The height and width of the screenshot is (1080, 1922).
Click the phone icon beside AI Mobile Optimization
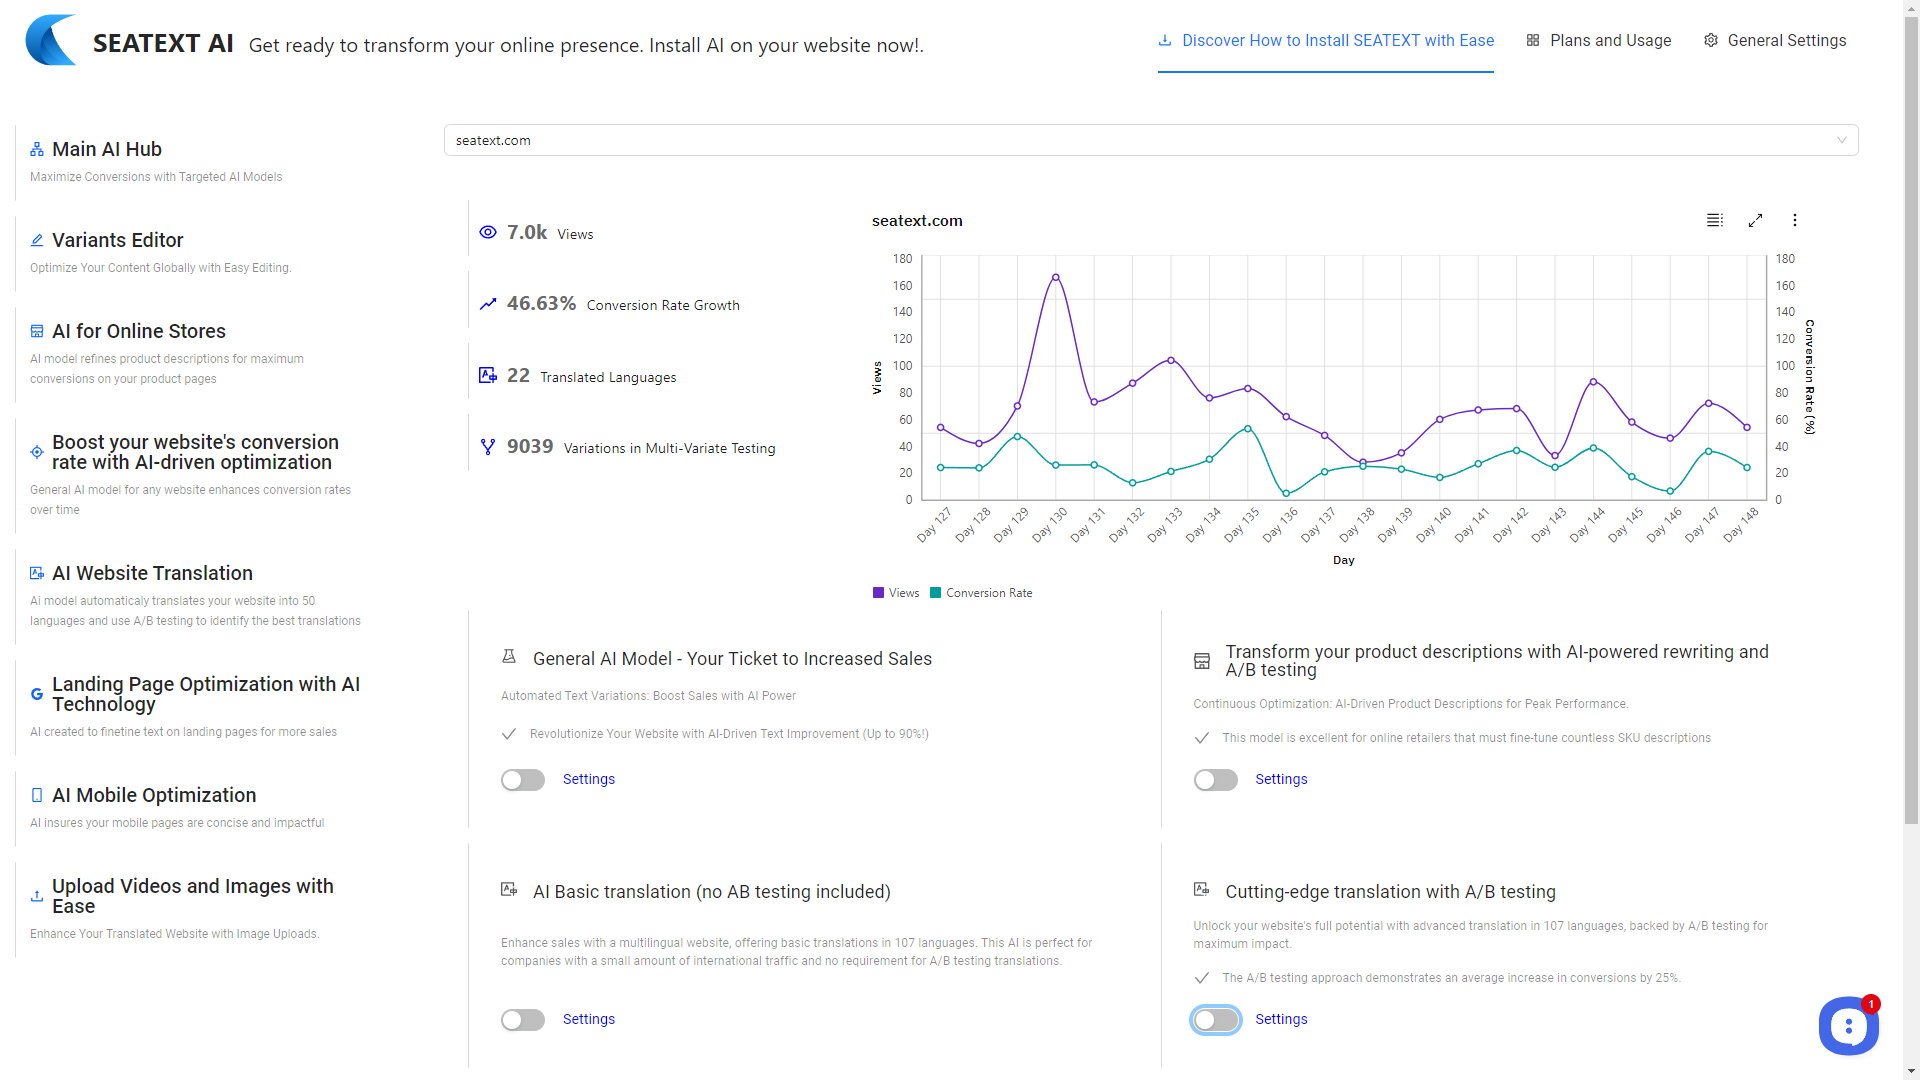click(x=37, y=796)
